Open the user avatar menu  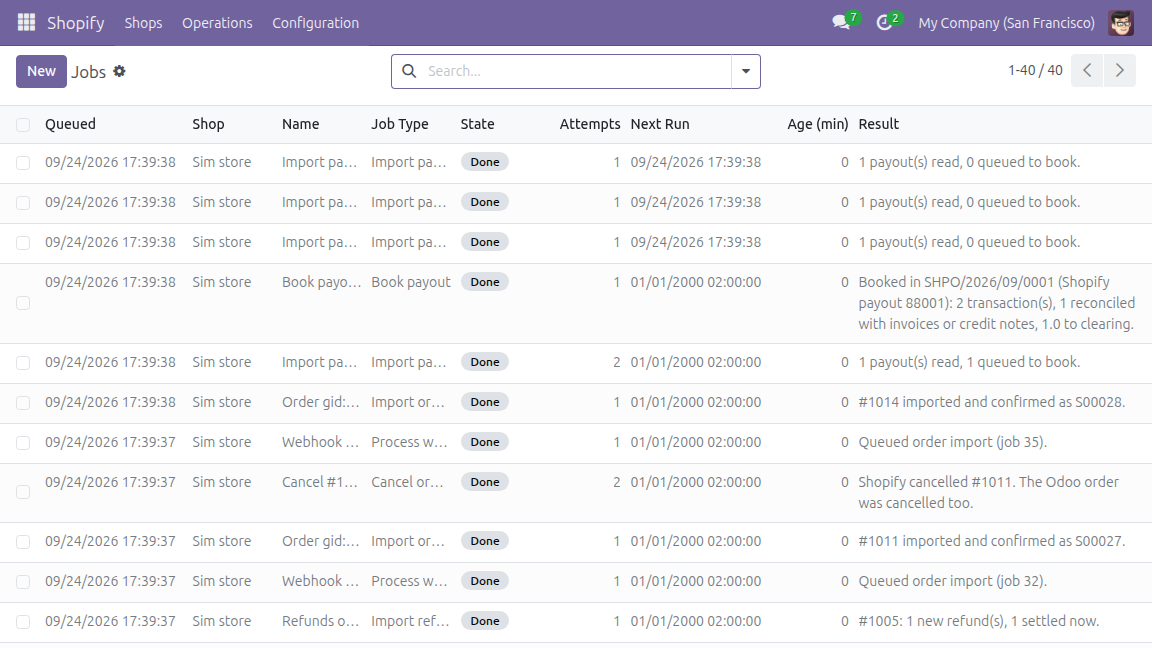pos(1121,23)
